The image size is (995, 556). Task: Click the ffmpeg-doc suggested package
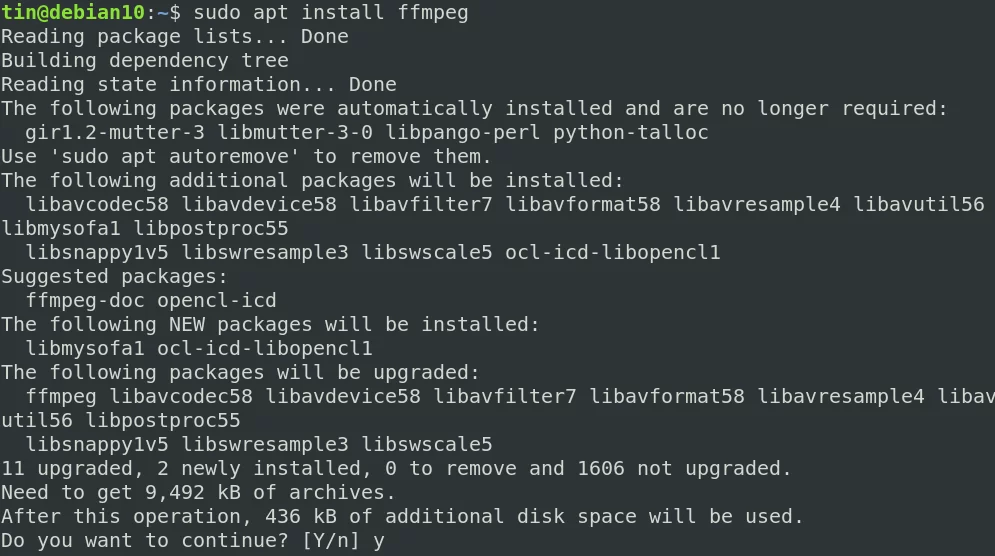[x=85, y=301]
